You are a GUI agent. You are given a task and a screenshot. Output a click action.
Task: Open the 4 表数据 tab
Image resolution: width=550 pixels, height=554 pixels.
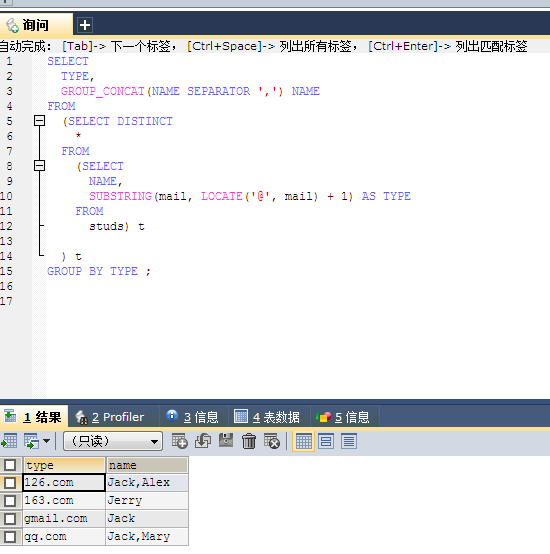269,417
